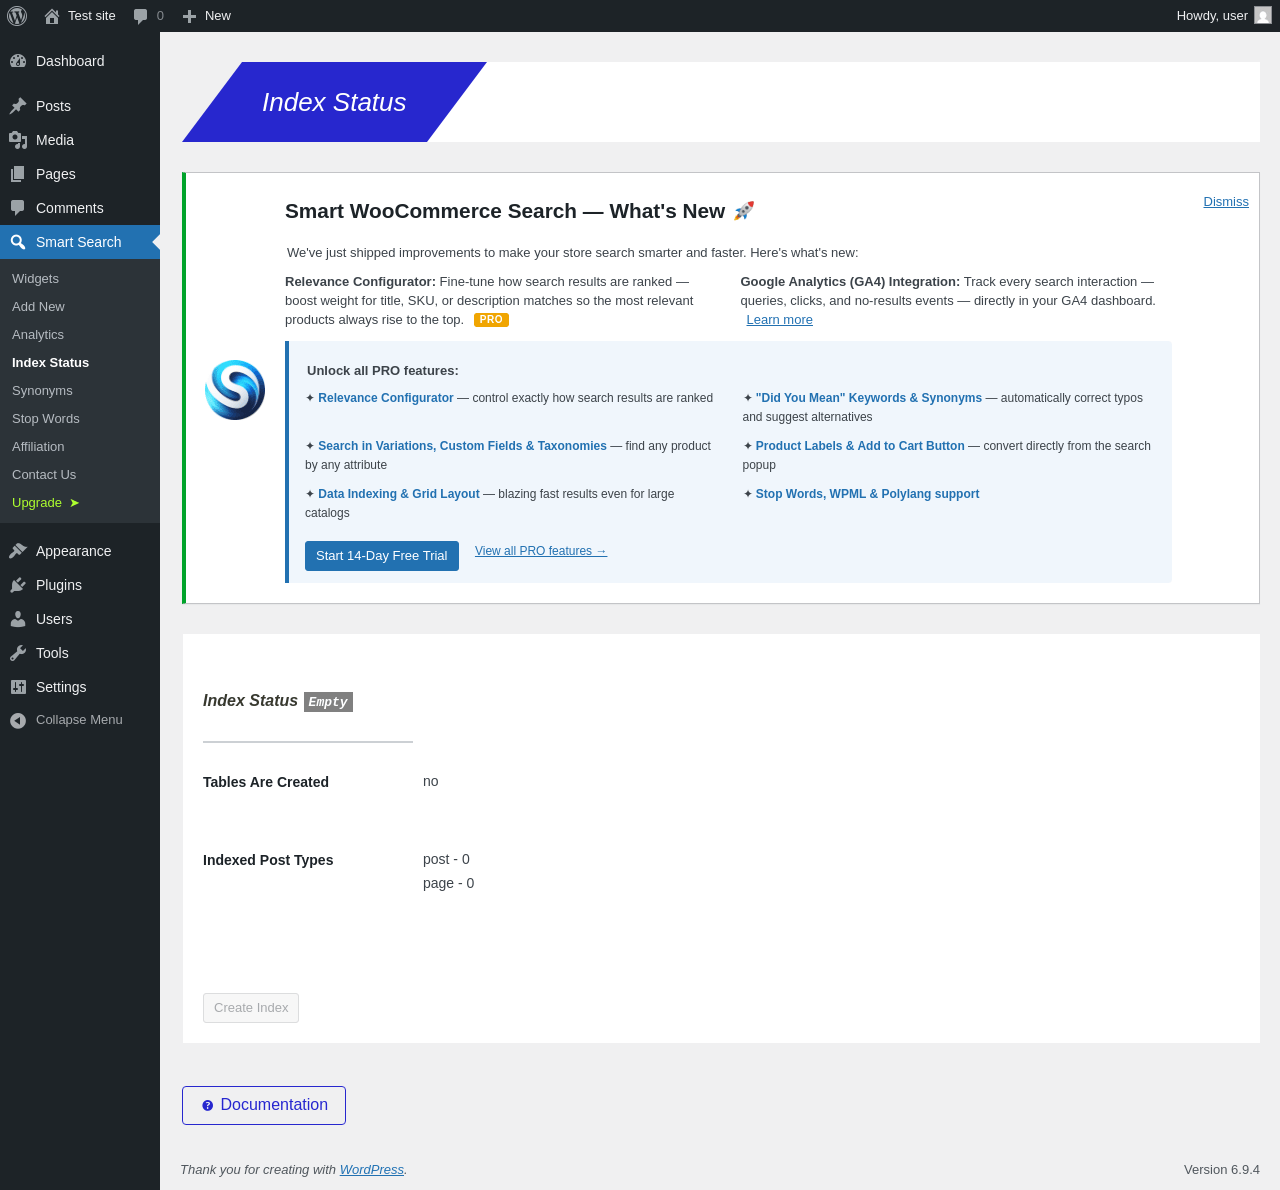Click the "Indexed Post Types" label
Screen dimensions: 1280x1190
point(268,860)
